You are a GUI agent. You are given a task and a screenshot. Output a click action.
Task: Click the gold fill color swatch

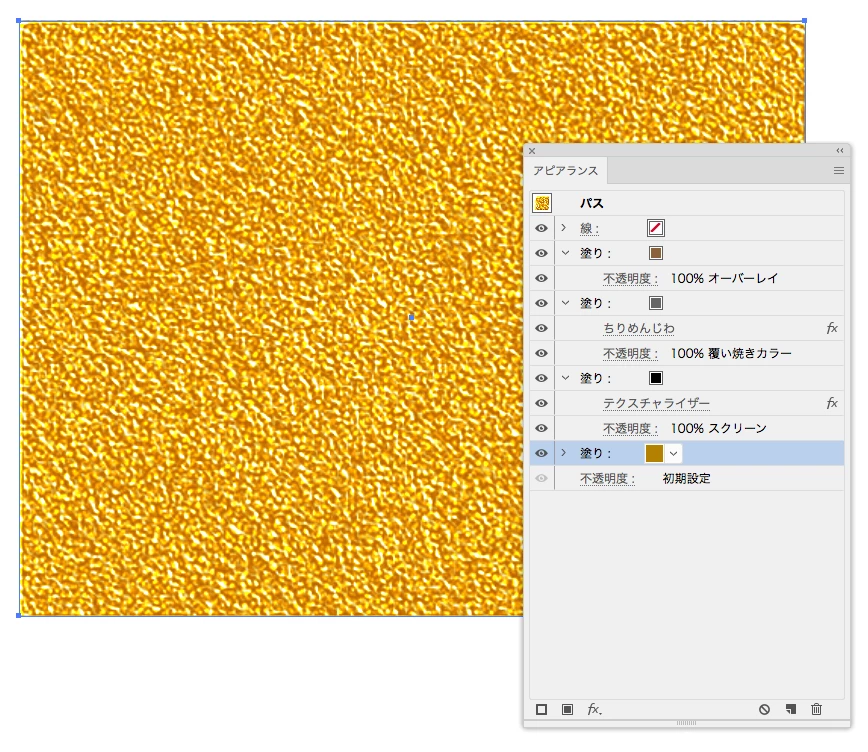654,454
